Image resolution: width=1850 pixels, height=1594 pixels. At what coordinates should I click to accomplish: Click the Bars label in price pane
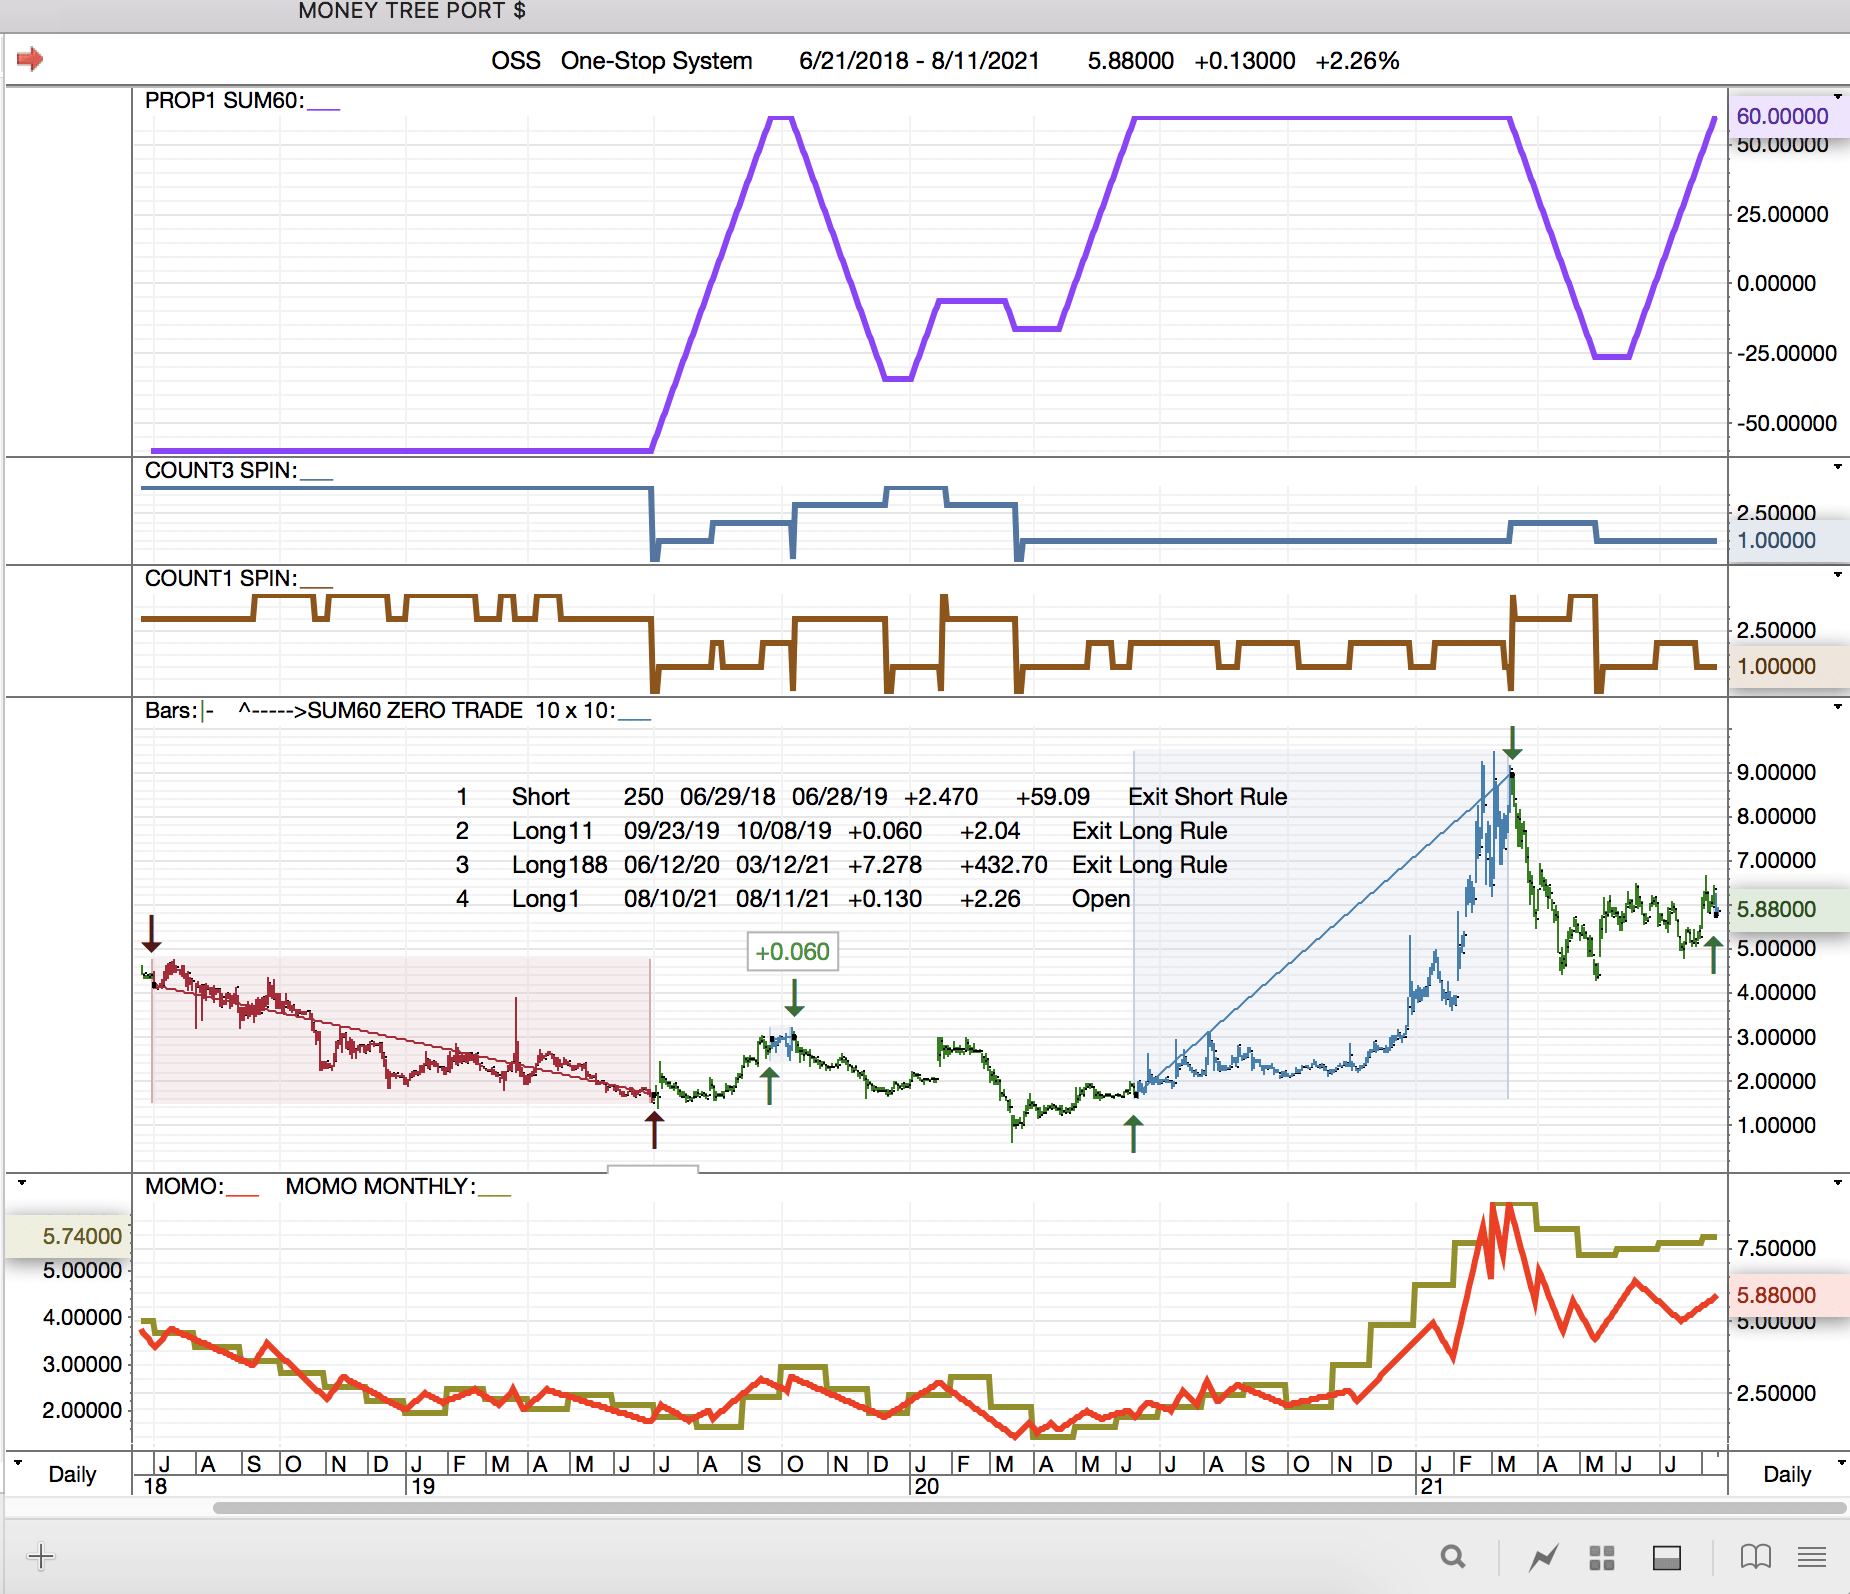coord(171,711)
